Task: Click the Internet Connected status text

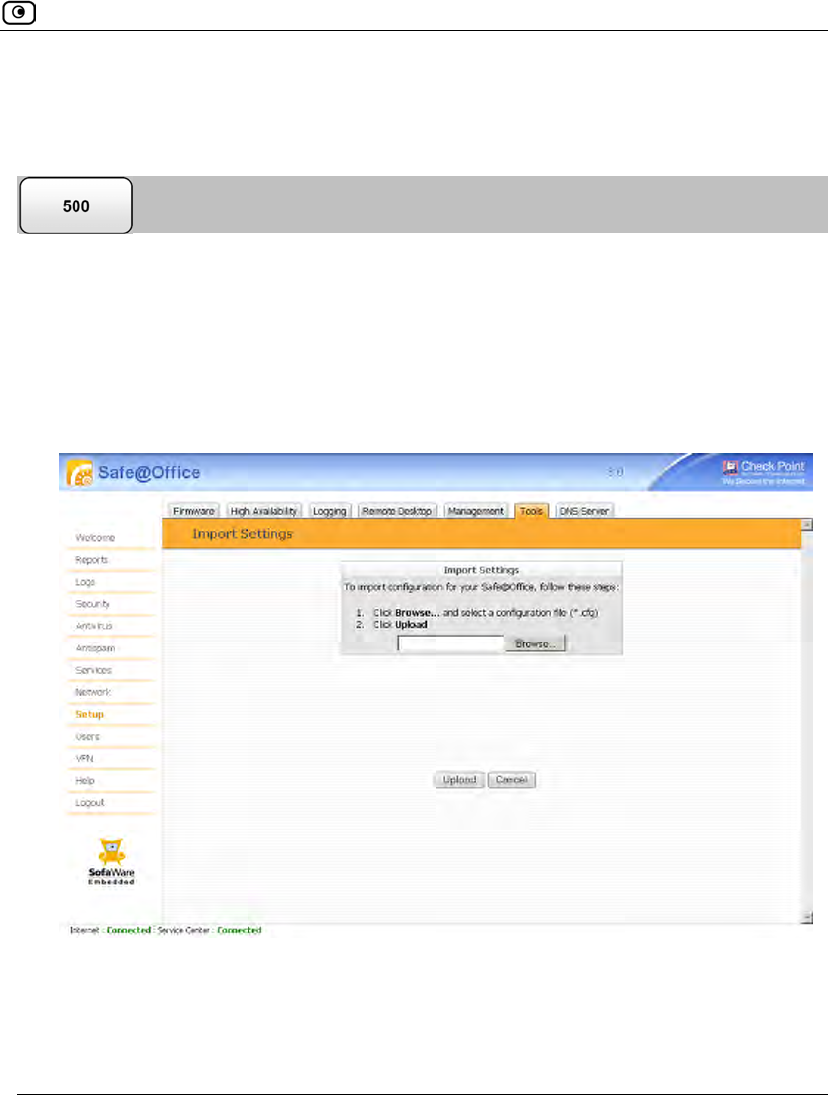Action: tap(110, 930)
